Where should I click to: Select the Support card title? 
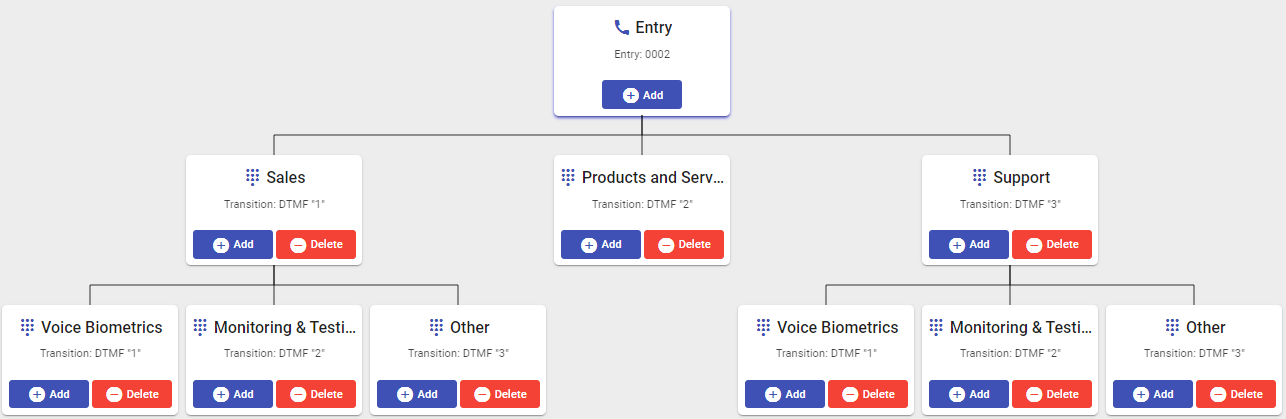coord(1022,178)
